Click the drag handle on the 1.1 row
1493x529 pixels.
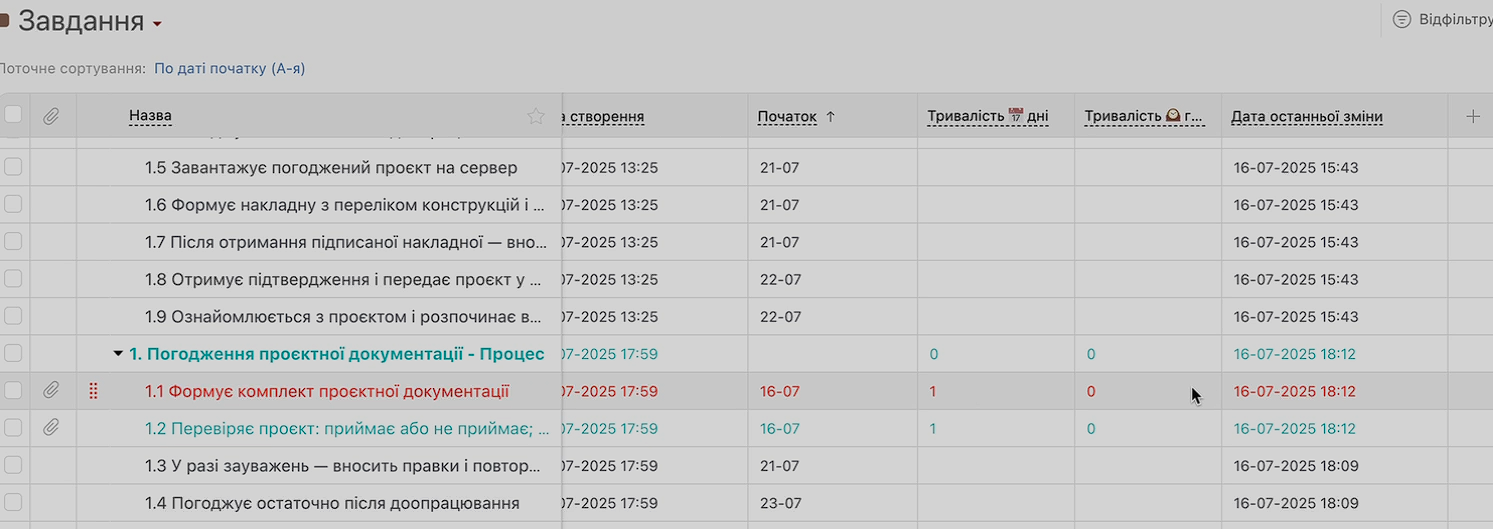94,391
